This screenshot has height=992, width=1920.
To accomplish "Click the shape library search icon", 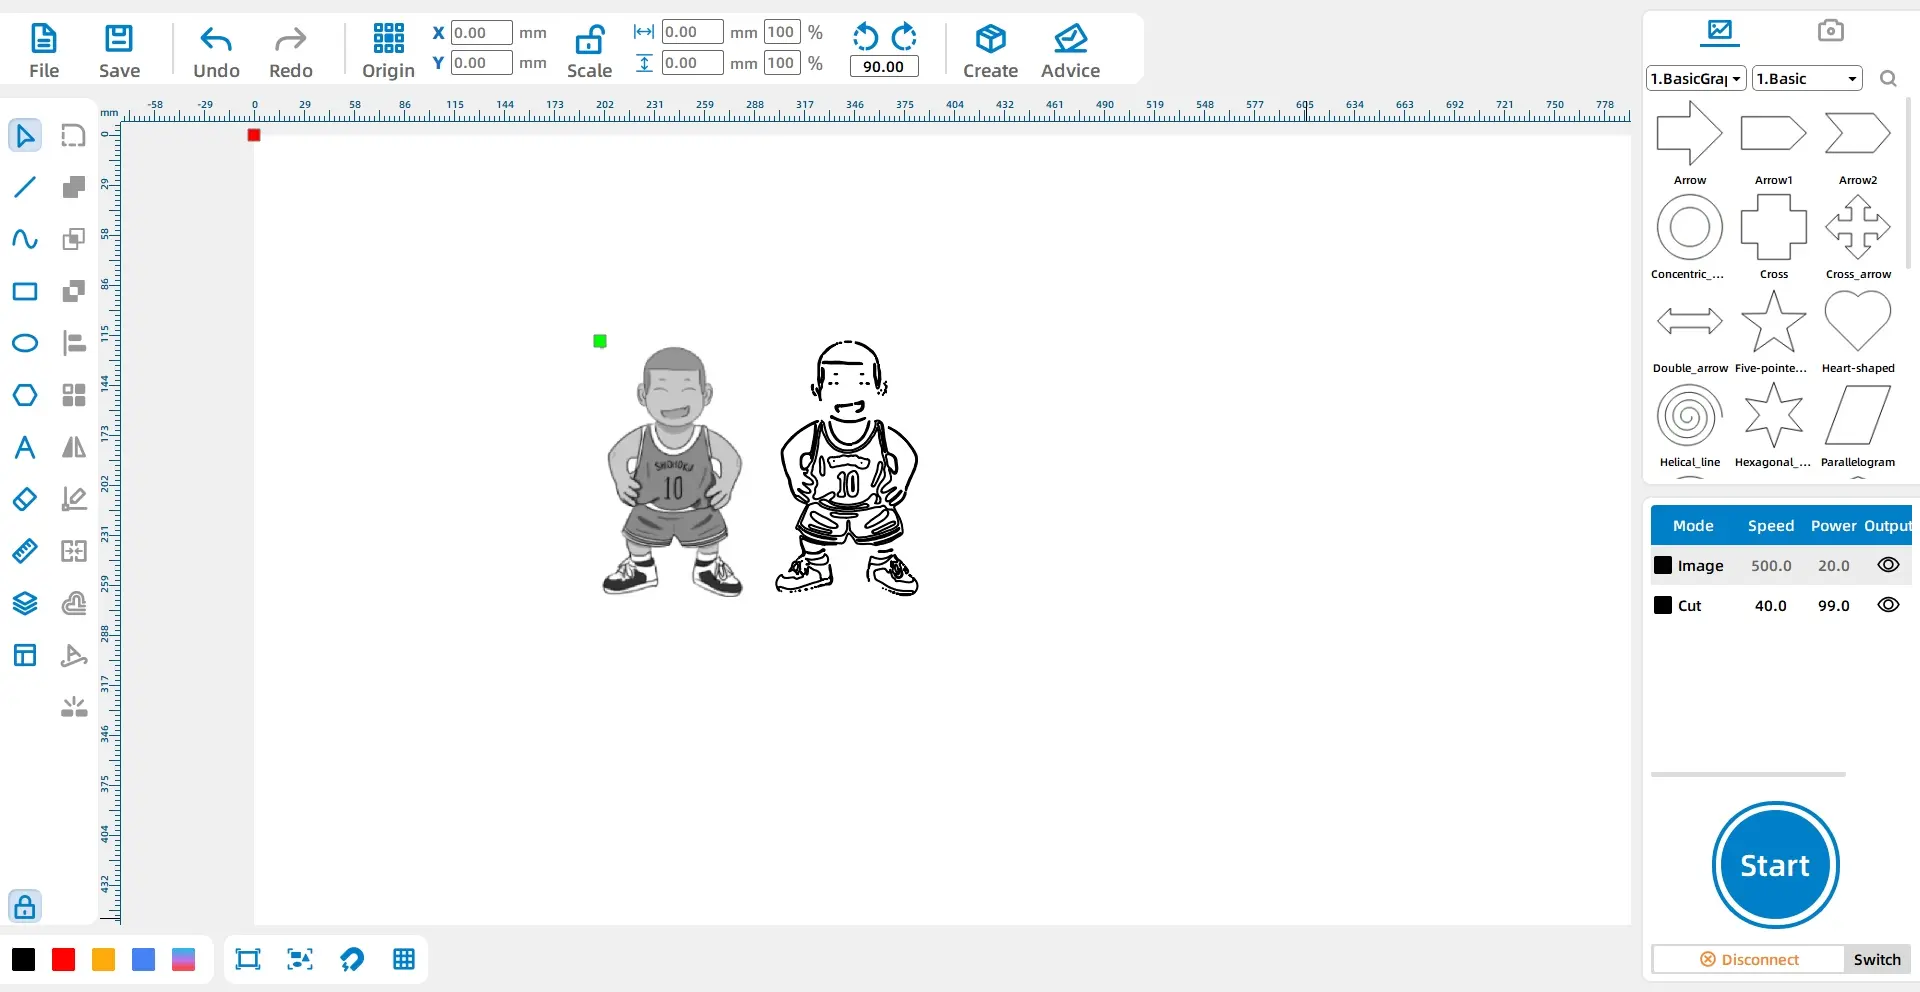I will pyautogui.click(x=1888, y=79).
